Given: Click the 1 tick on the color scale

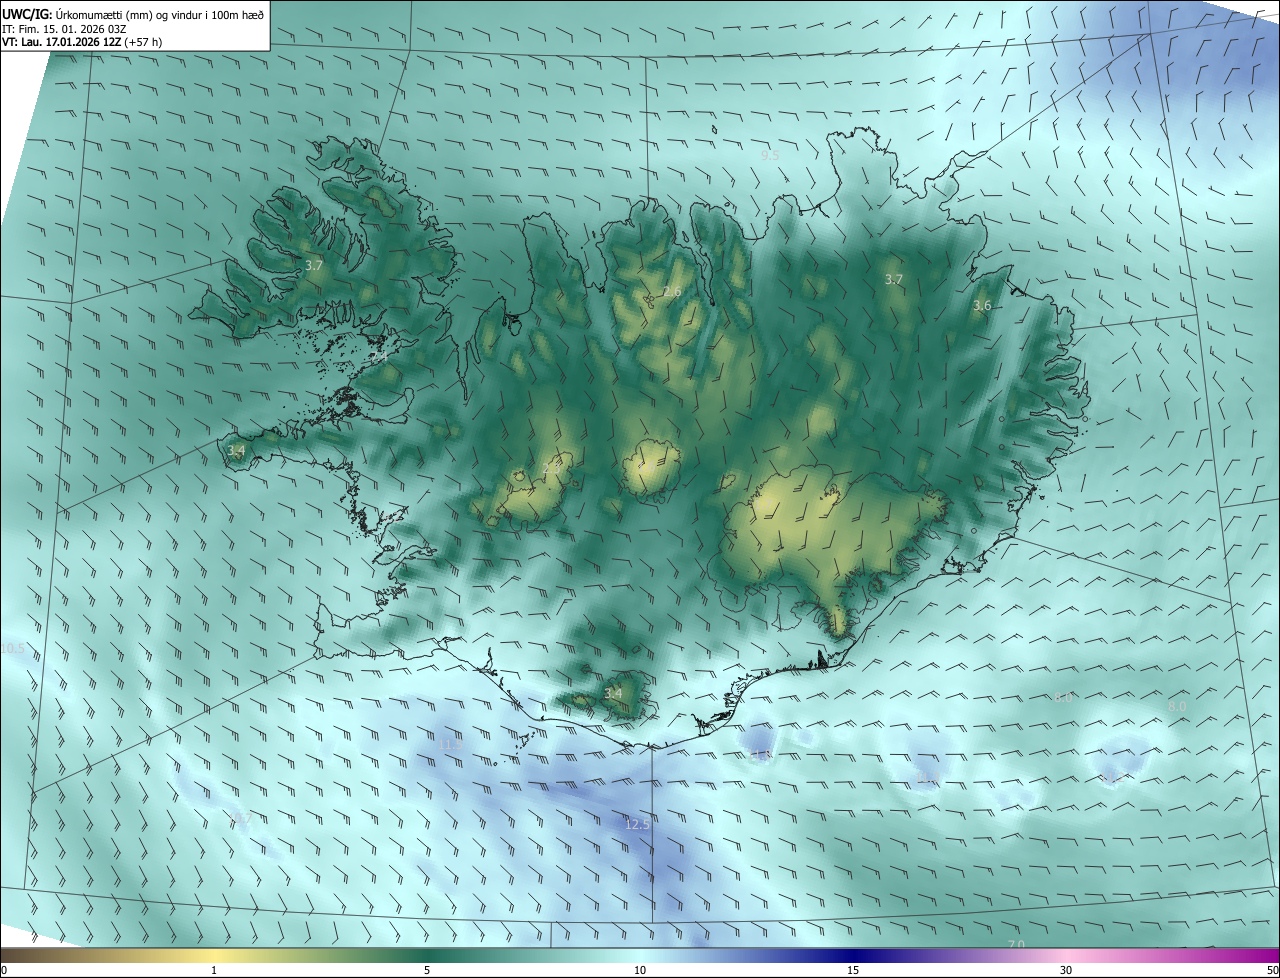Looking at the screenshot, I should 214,971.
